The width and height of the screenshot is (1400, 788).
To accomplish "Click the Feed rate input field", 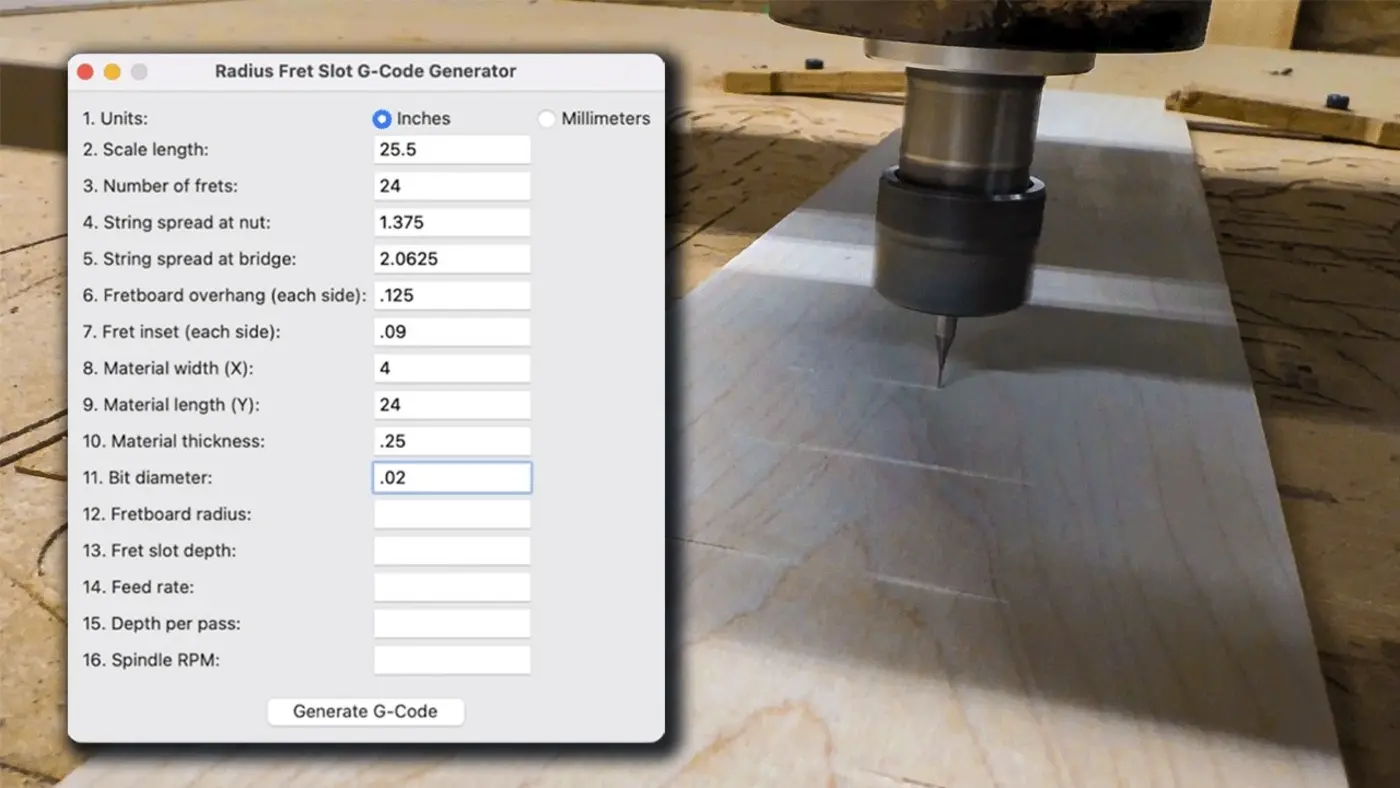I will click(451, 586).
